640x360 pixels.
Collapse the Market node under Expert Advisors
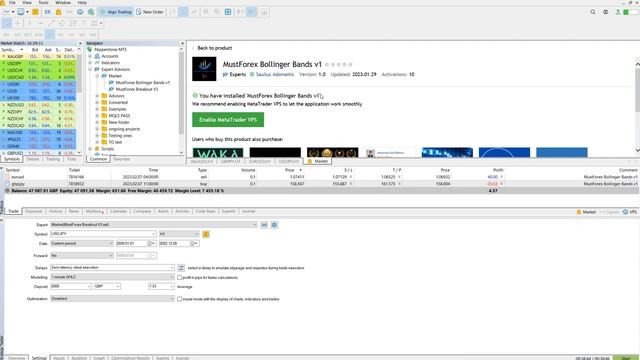[97, 76]
